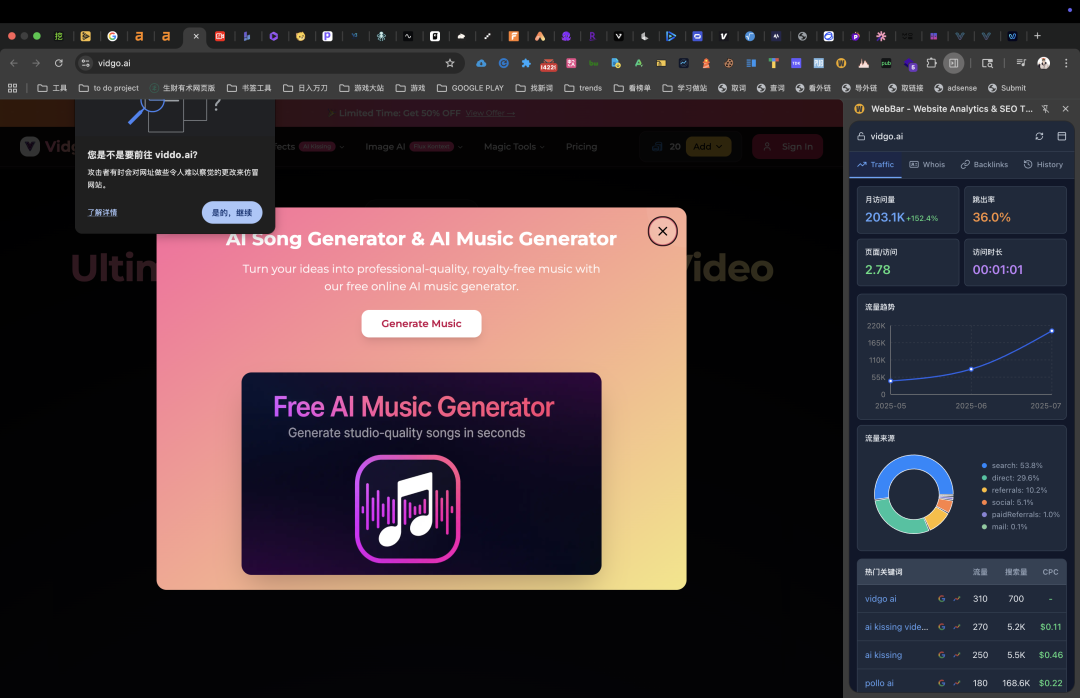Image resolution: width=1080 pixels, height=698 pixels.
Task: Click the Sign In button
Action: click(x=788, y=147)
